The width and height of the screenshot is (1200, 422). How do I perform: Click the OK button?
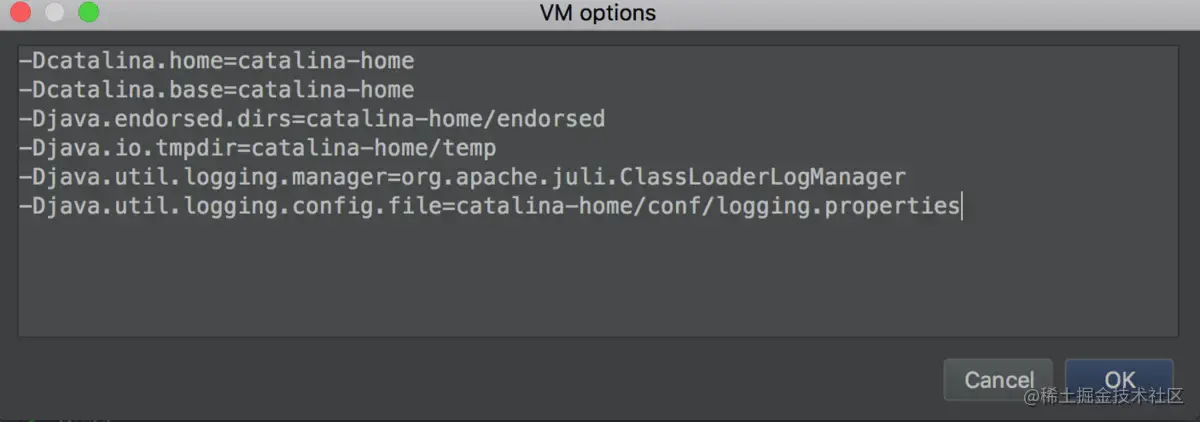[1119, 380]
